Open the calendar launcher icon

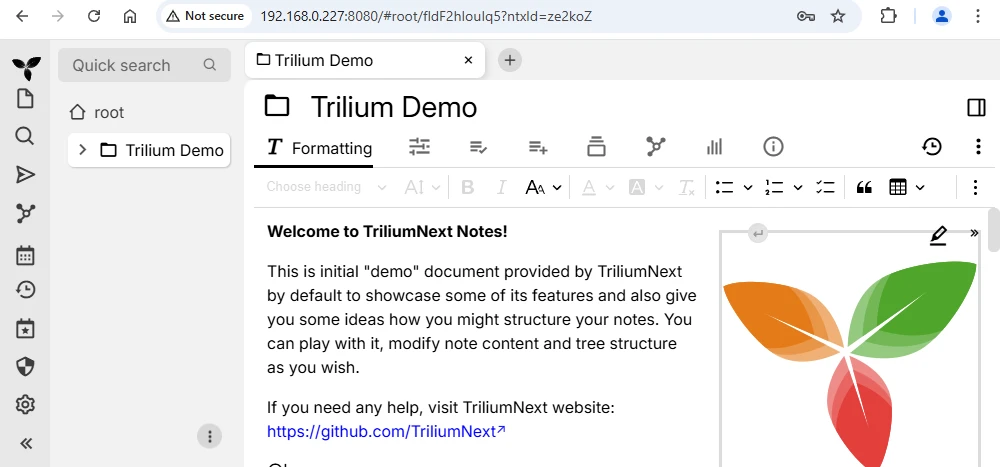pos(25,255)
